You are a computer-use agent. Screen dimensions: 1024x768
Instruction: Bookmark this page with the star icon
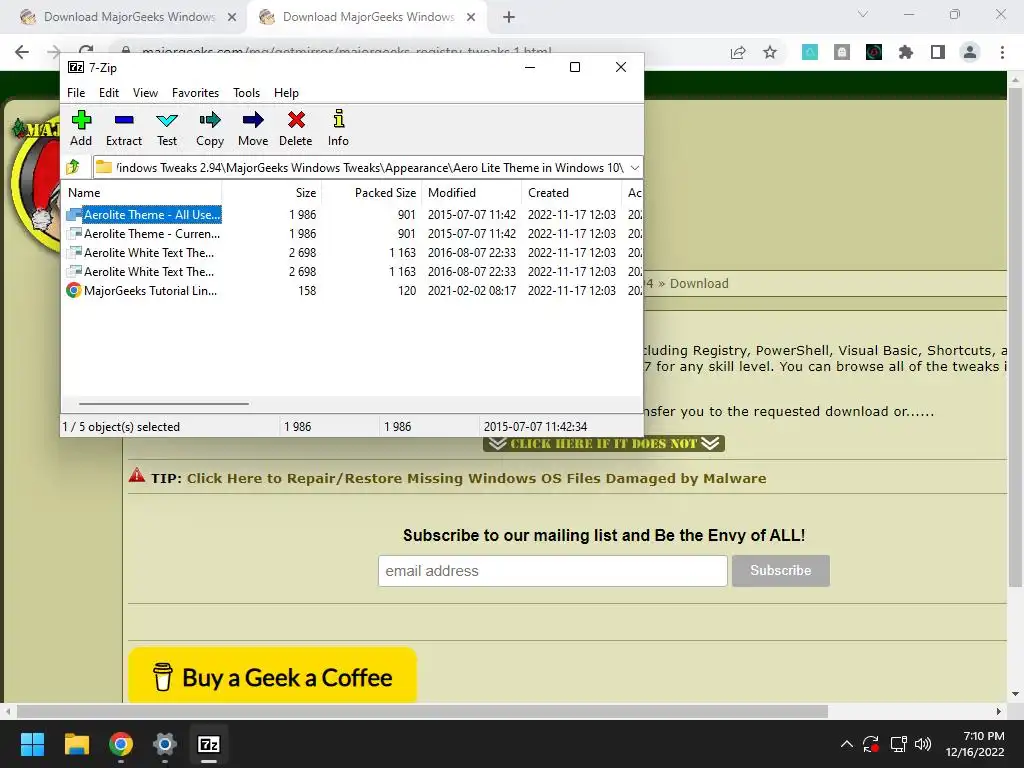[x=770, y=52]
